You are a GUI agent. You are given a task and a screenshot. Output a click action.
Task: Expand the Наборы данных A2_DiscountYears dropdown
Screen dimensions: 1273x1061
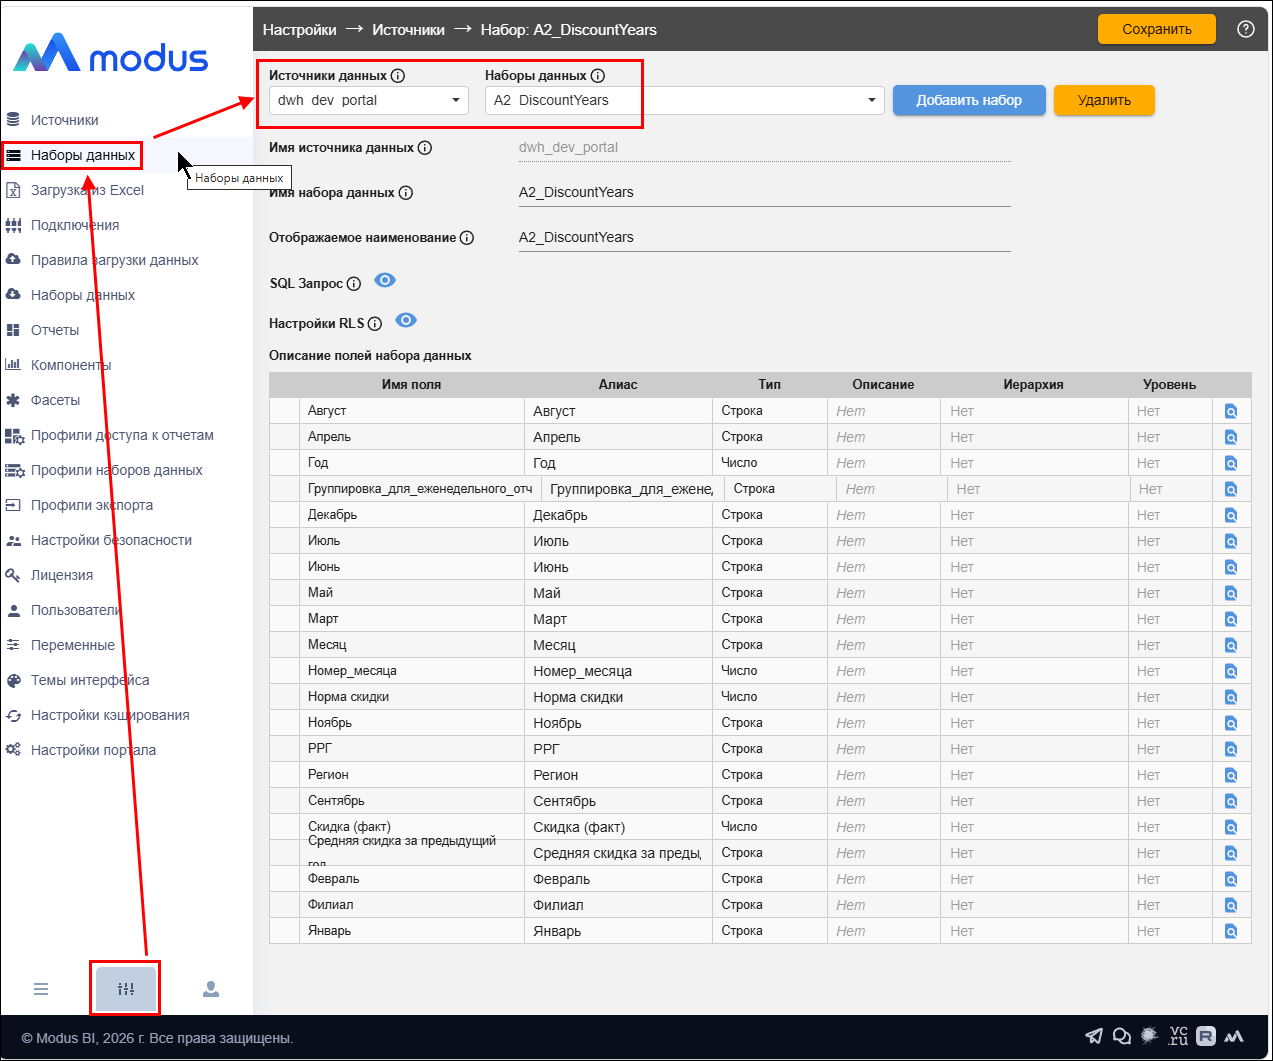click(x=685, y=100)
